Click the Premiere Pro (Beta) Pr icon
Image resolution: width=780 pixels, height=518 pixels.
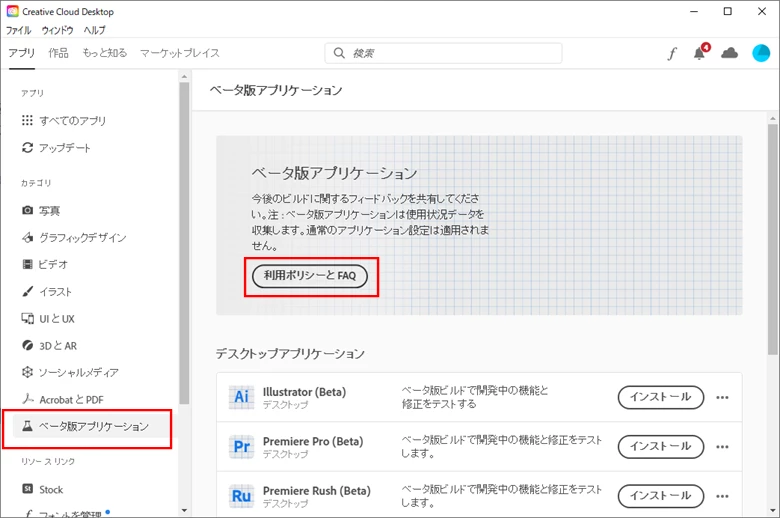(x=241, y=446)
